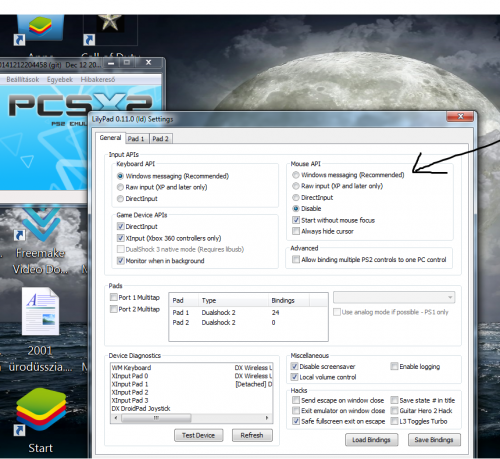Screen dimensions: 500x459
Task: Select Pad 2 Dualshock 2 row
Action: click(248, 322)
